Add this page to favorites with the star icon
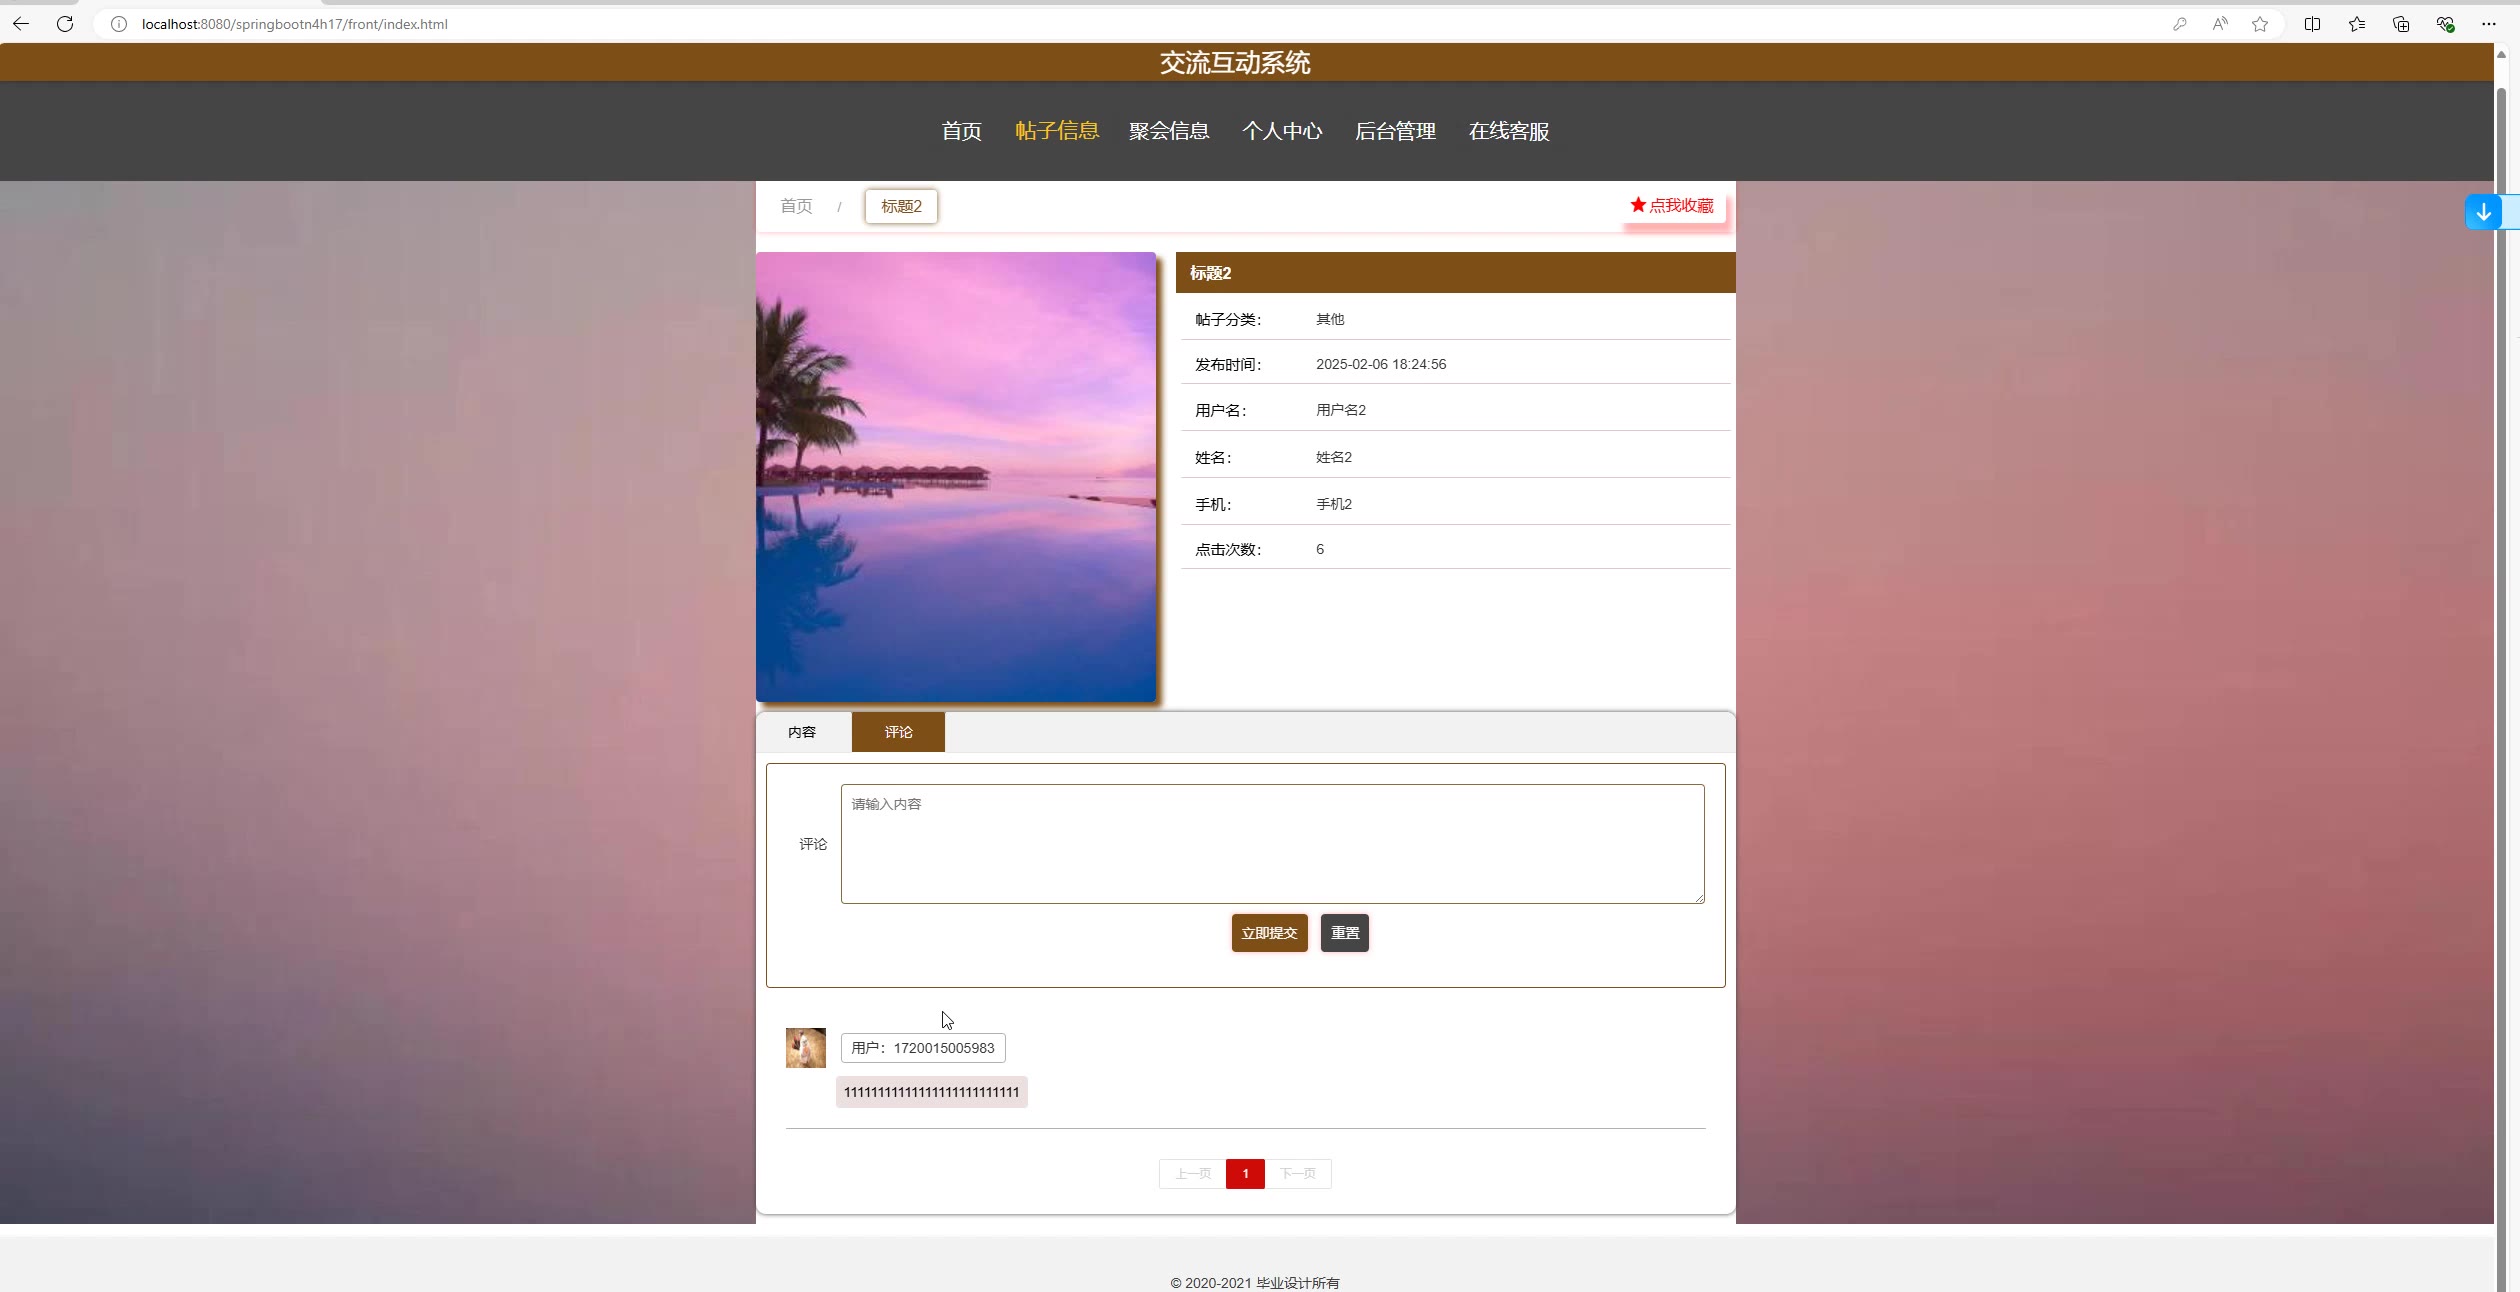This screenshot has height=1292, width=2520. coord(2260,24)
